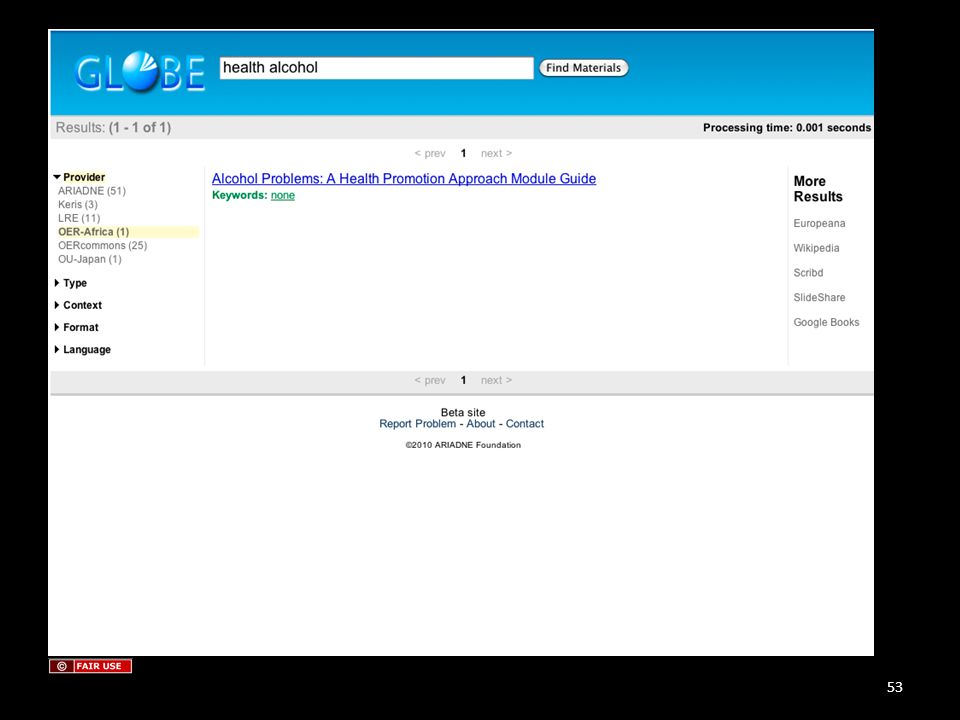Click bottom pagination prev link
The width and height of the screenshot is (960, 720).
coord(430,380)
